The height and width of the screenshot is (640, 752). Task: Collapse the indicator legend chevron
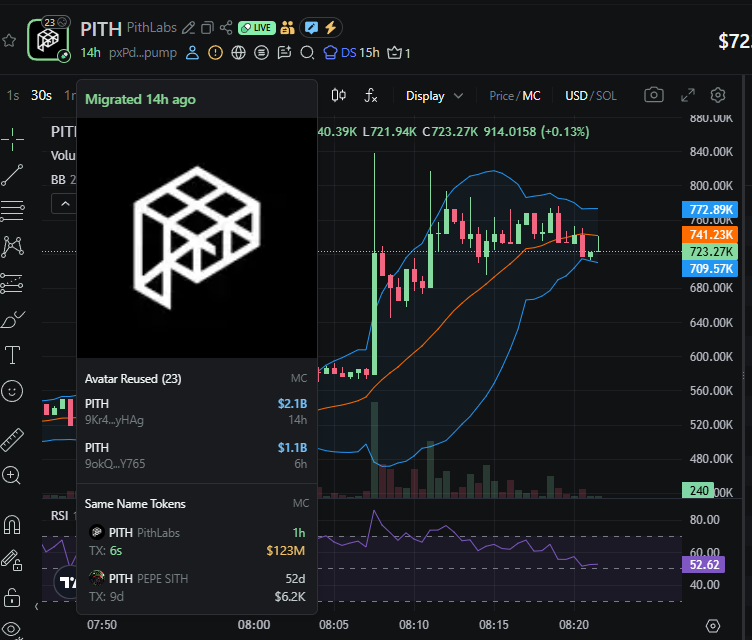pos(65,204)
